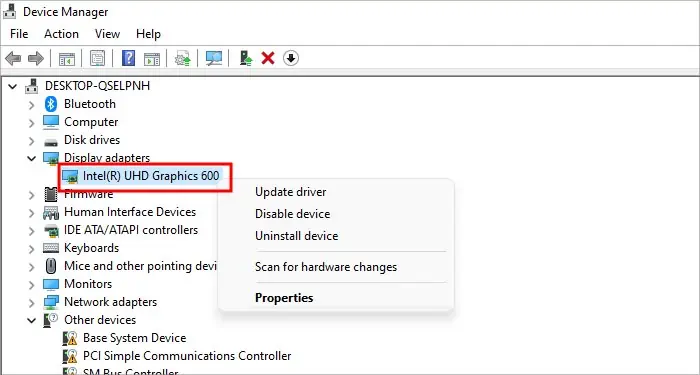Expand the Bluetooth category
Viewport: 700px width, 375px height.
pos(31,105)
